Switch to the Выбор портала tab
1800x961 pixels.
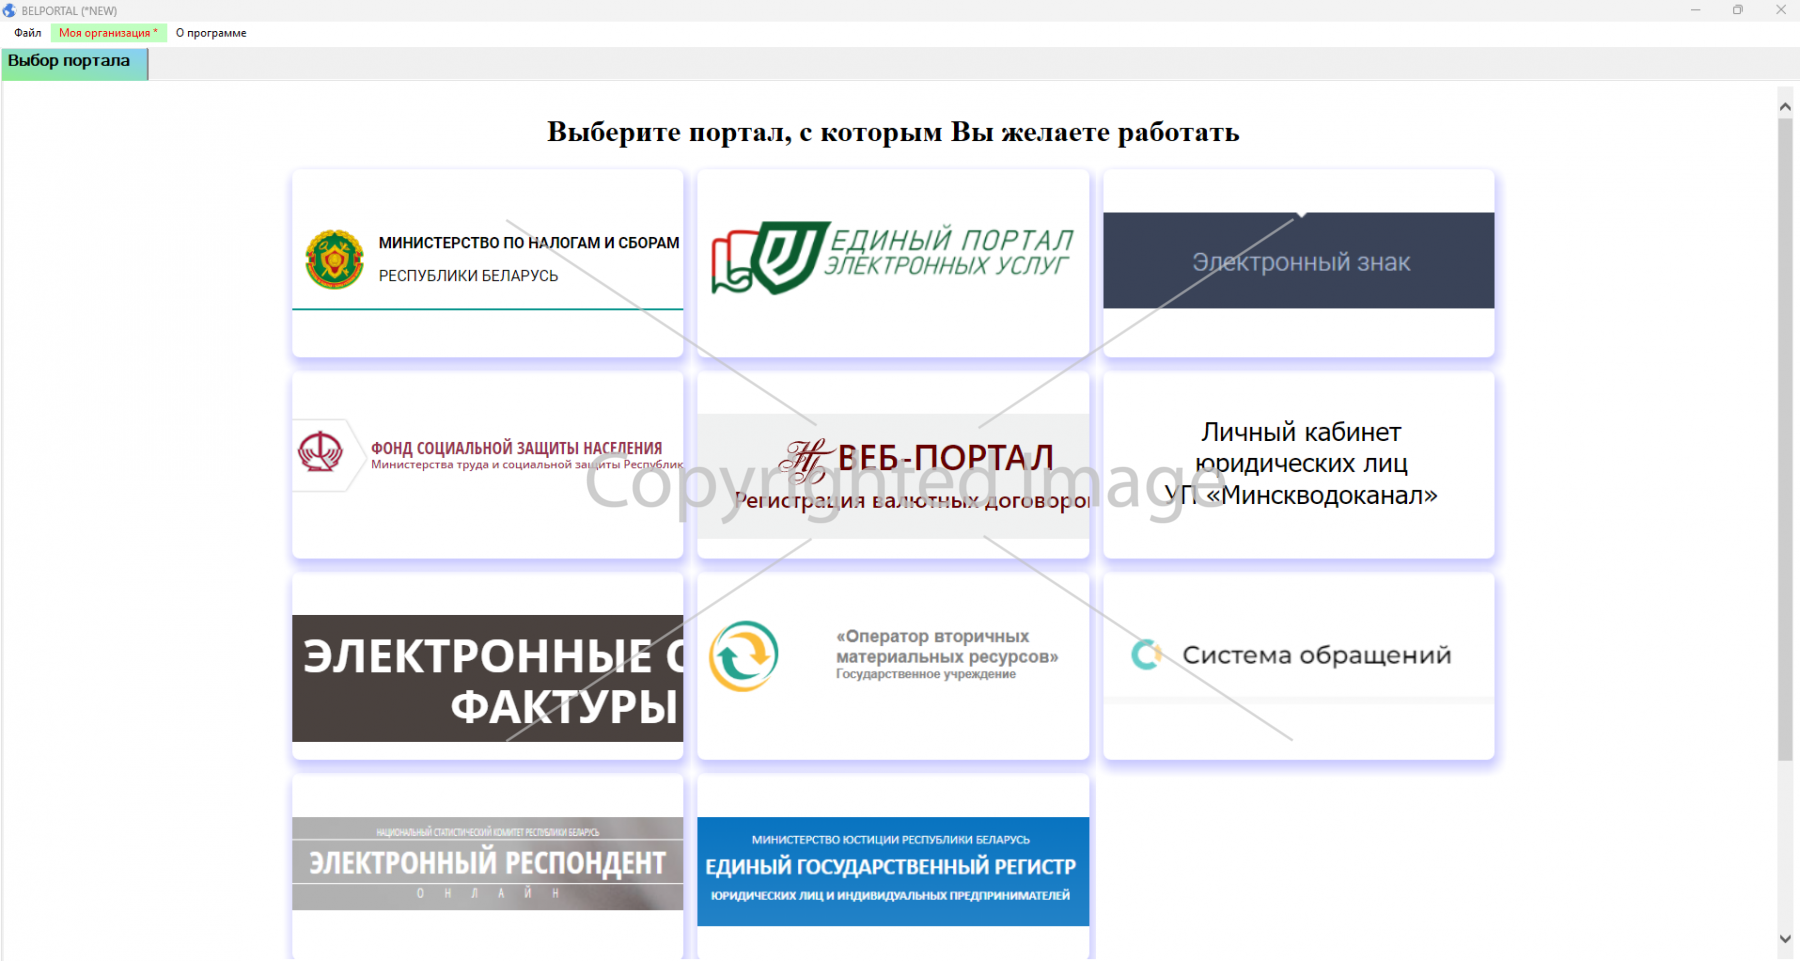[x=70, y=62]
